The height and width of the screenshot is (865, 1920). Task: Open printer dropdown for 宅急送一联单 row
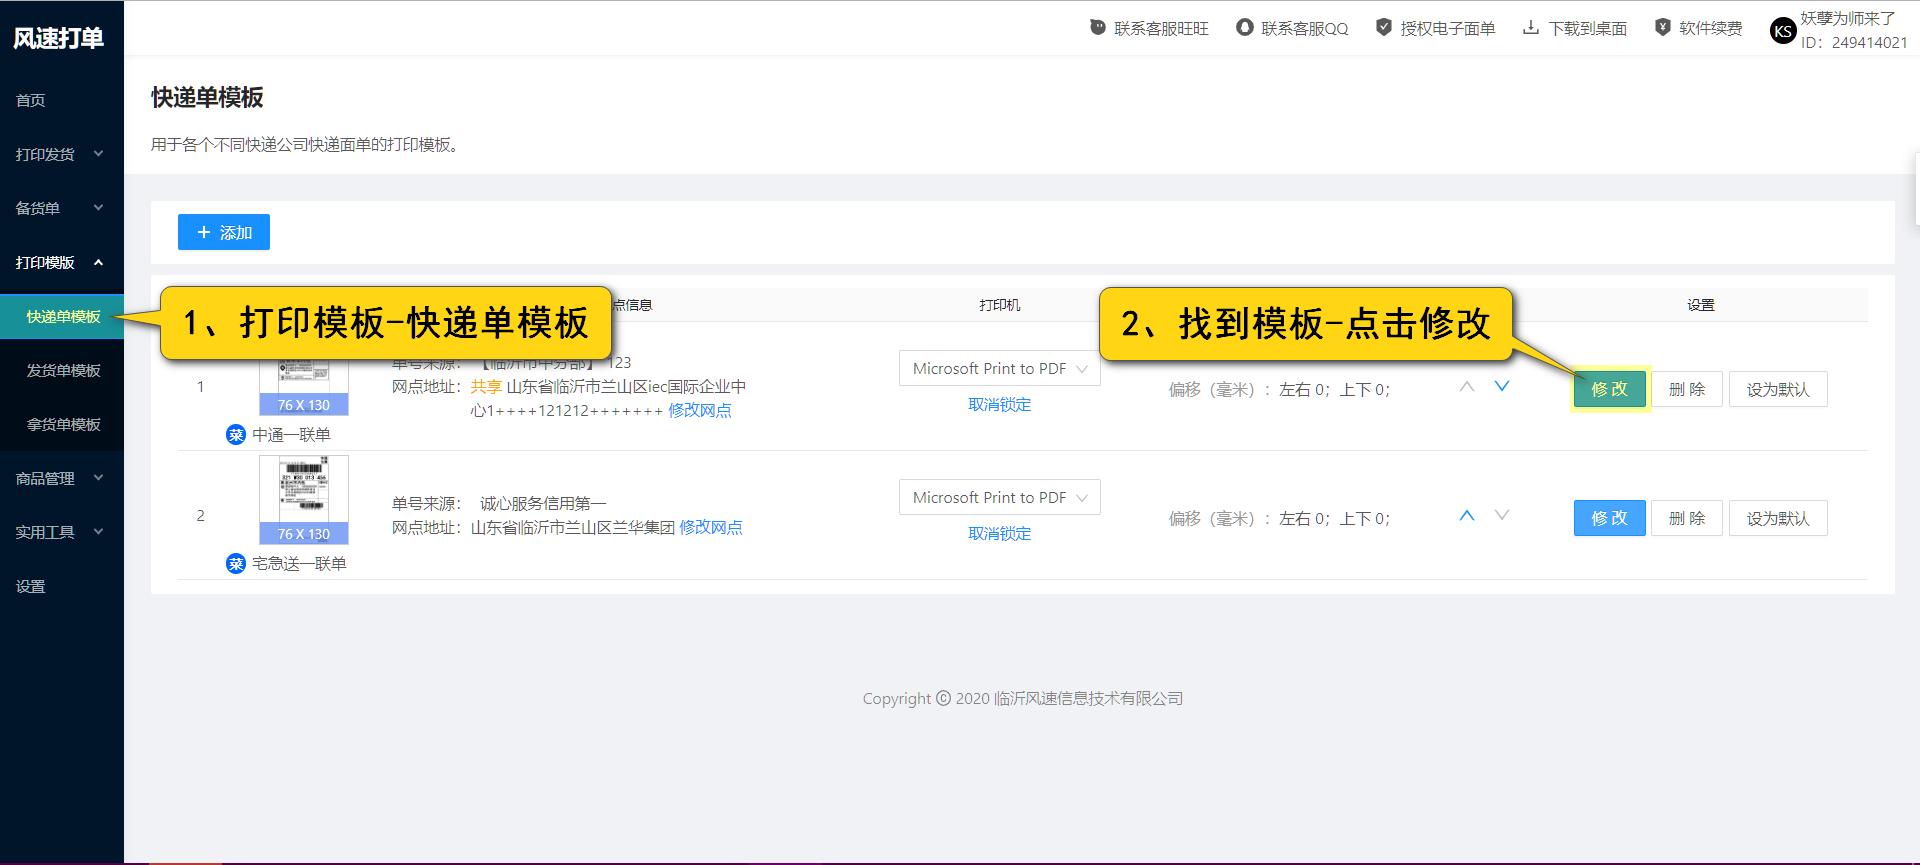1000,497
